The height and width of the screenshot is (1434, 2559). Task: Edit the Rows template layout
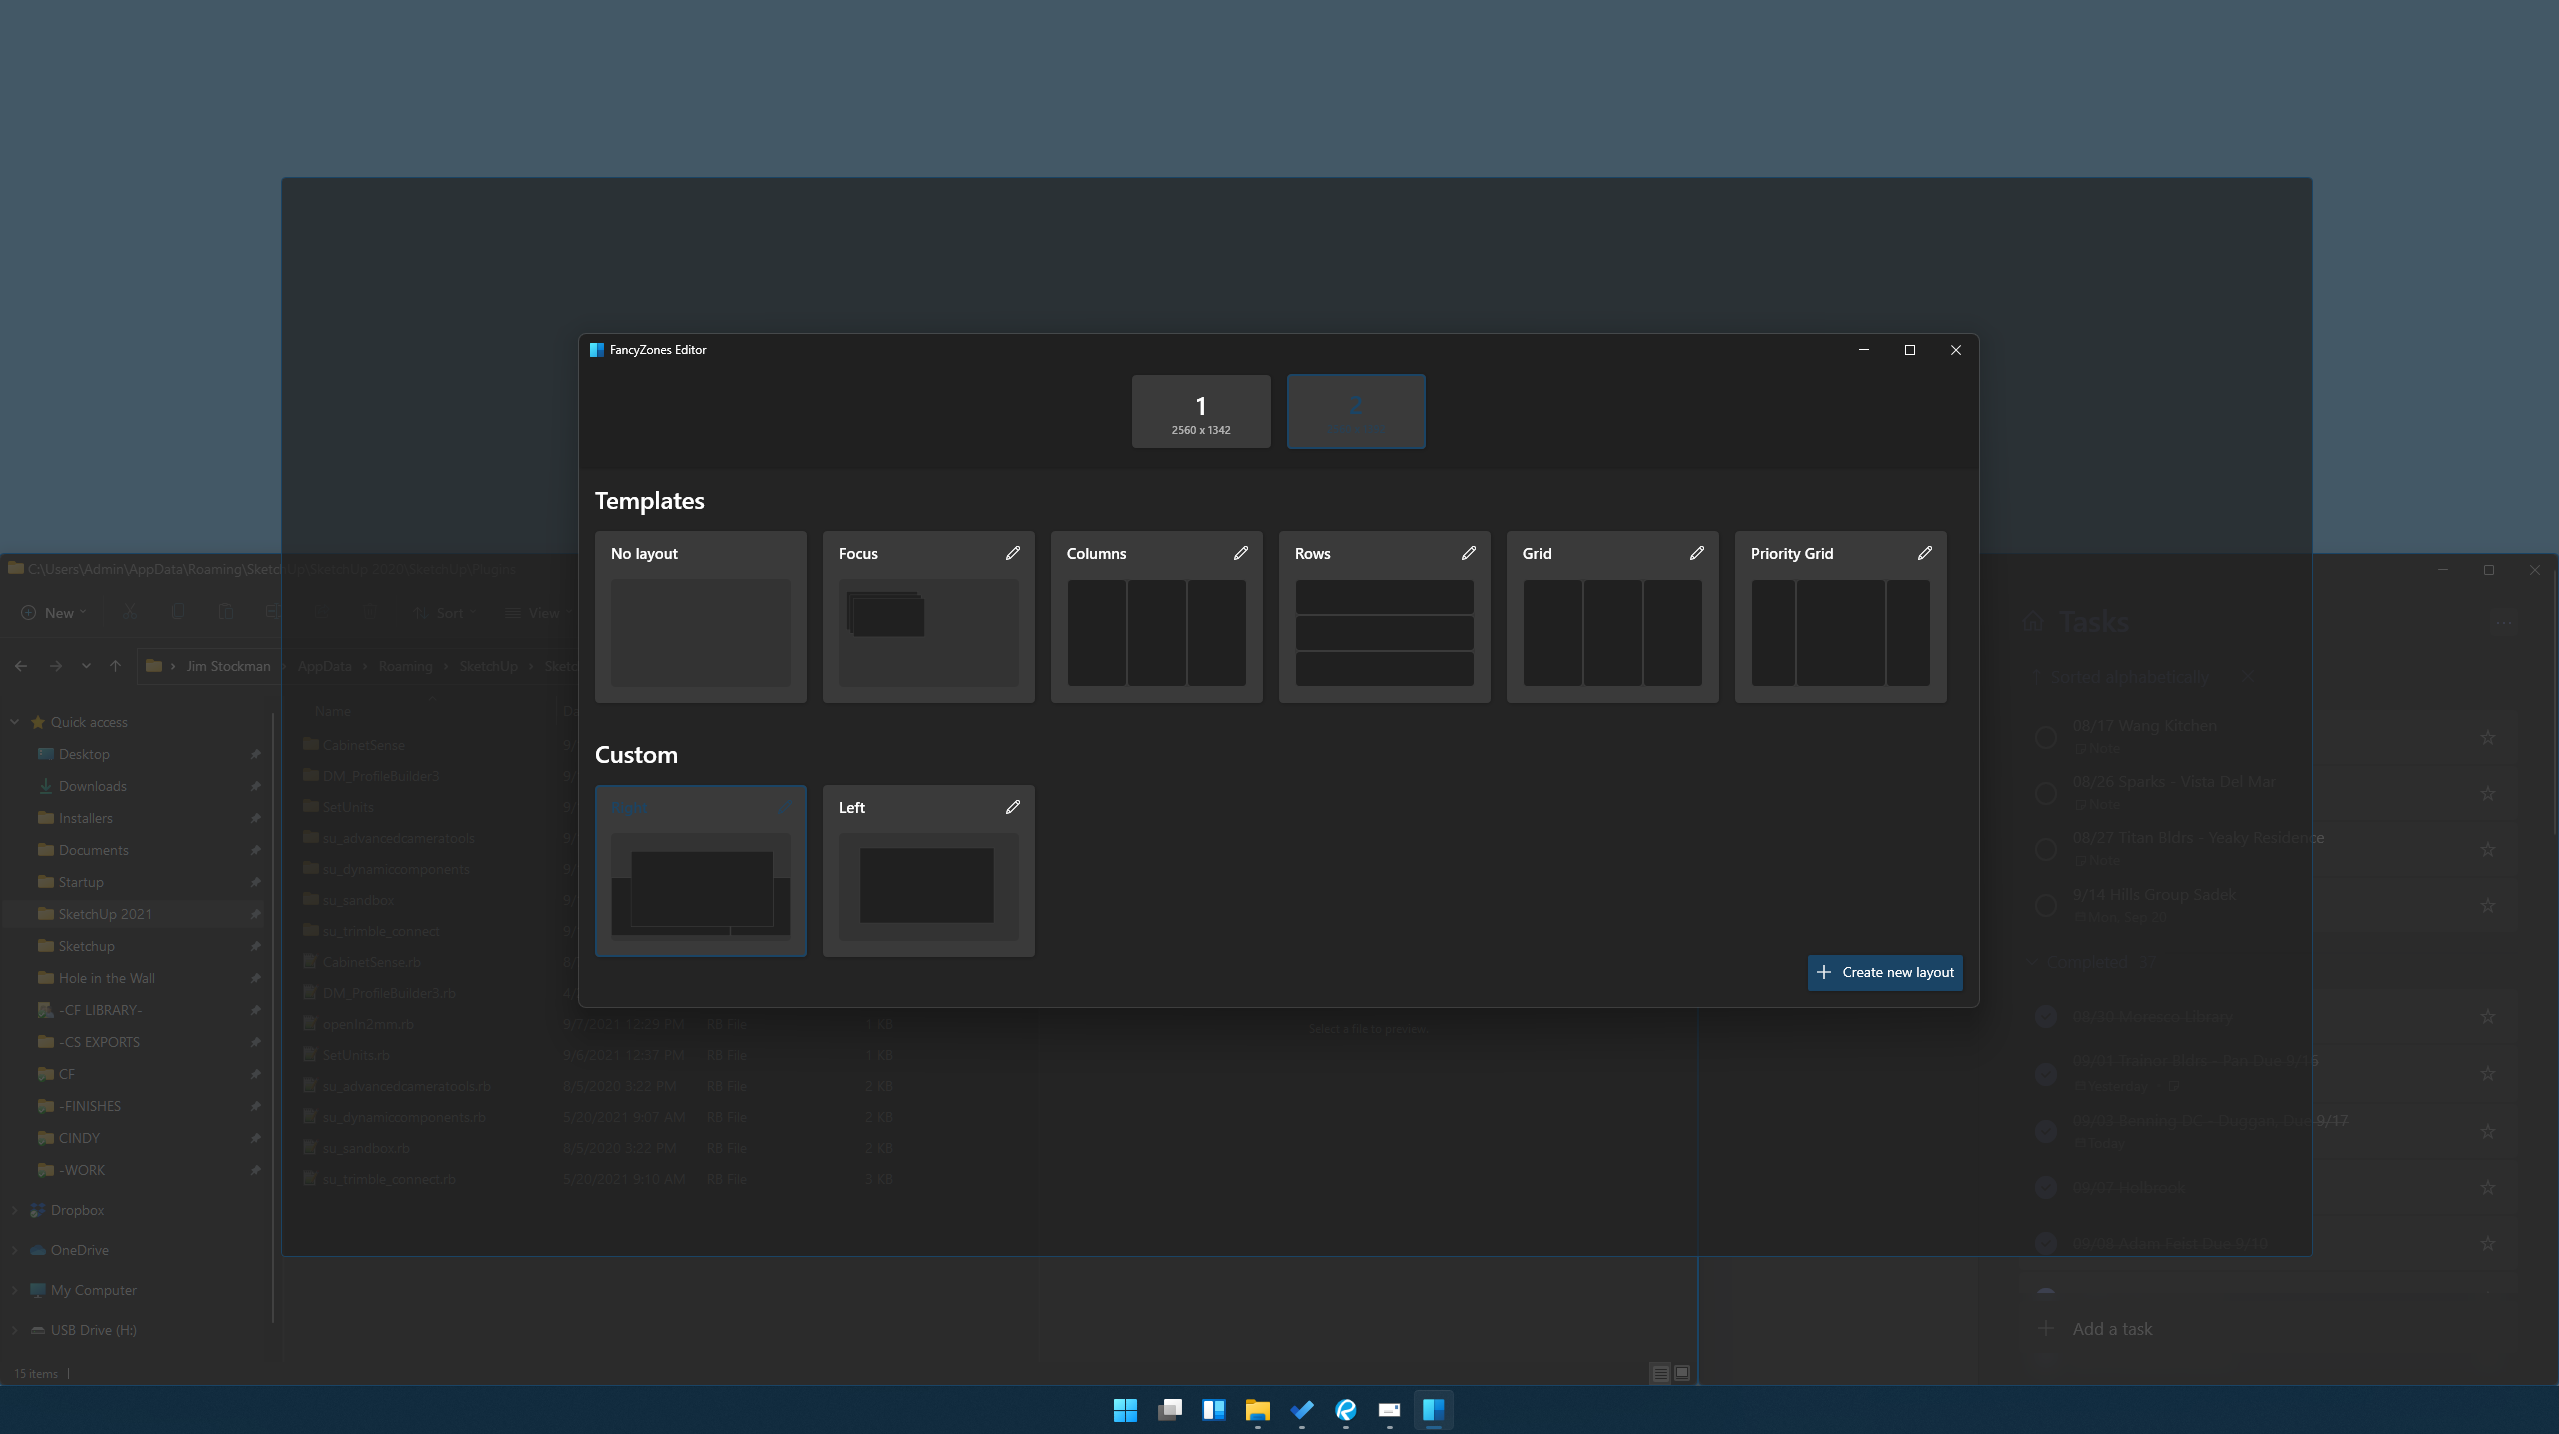tap(1468, 552)
